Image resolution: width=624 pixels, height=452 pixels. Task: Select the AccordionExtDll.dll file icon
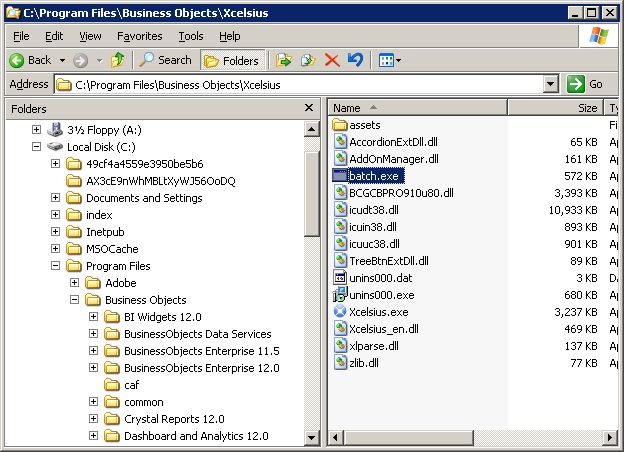point(340,141)
